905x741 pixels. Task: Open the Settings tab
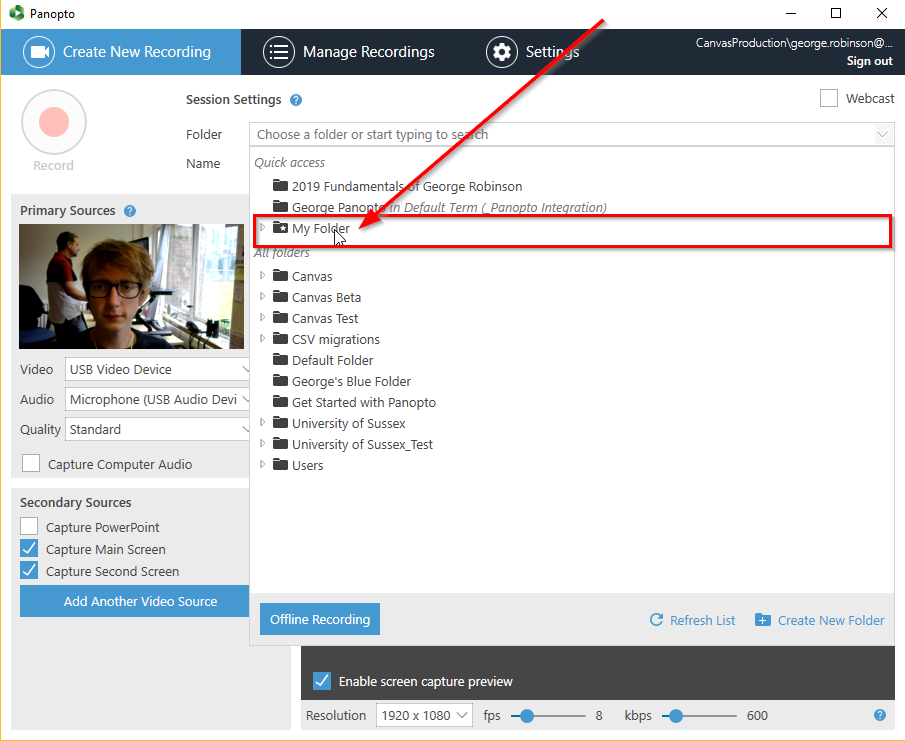click(x=532, y=52)
